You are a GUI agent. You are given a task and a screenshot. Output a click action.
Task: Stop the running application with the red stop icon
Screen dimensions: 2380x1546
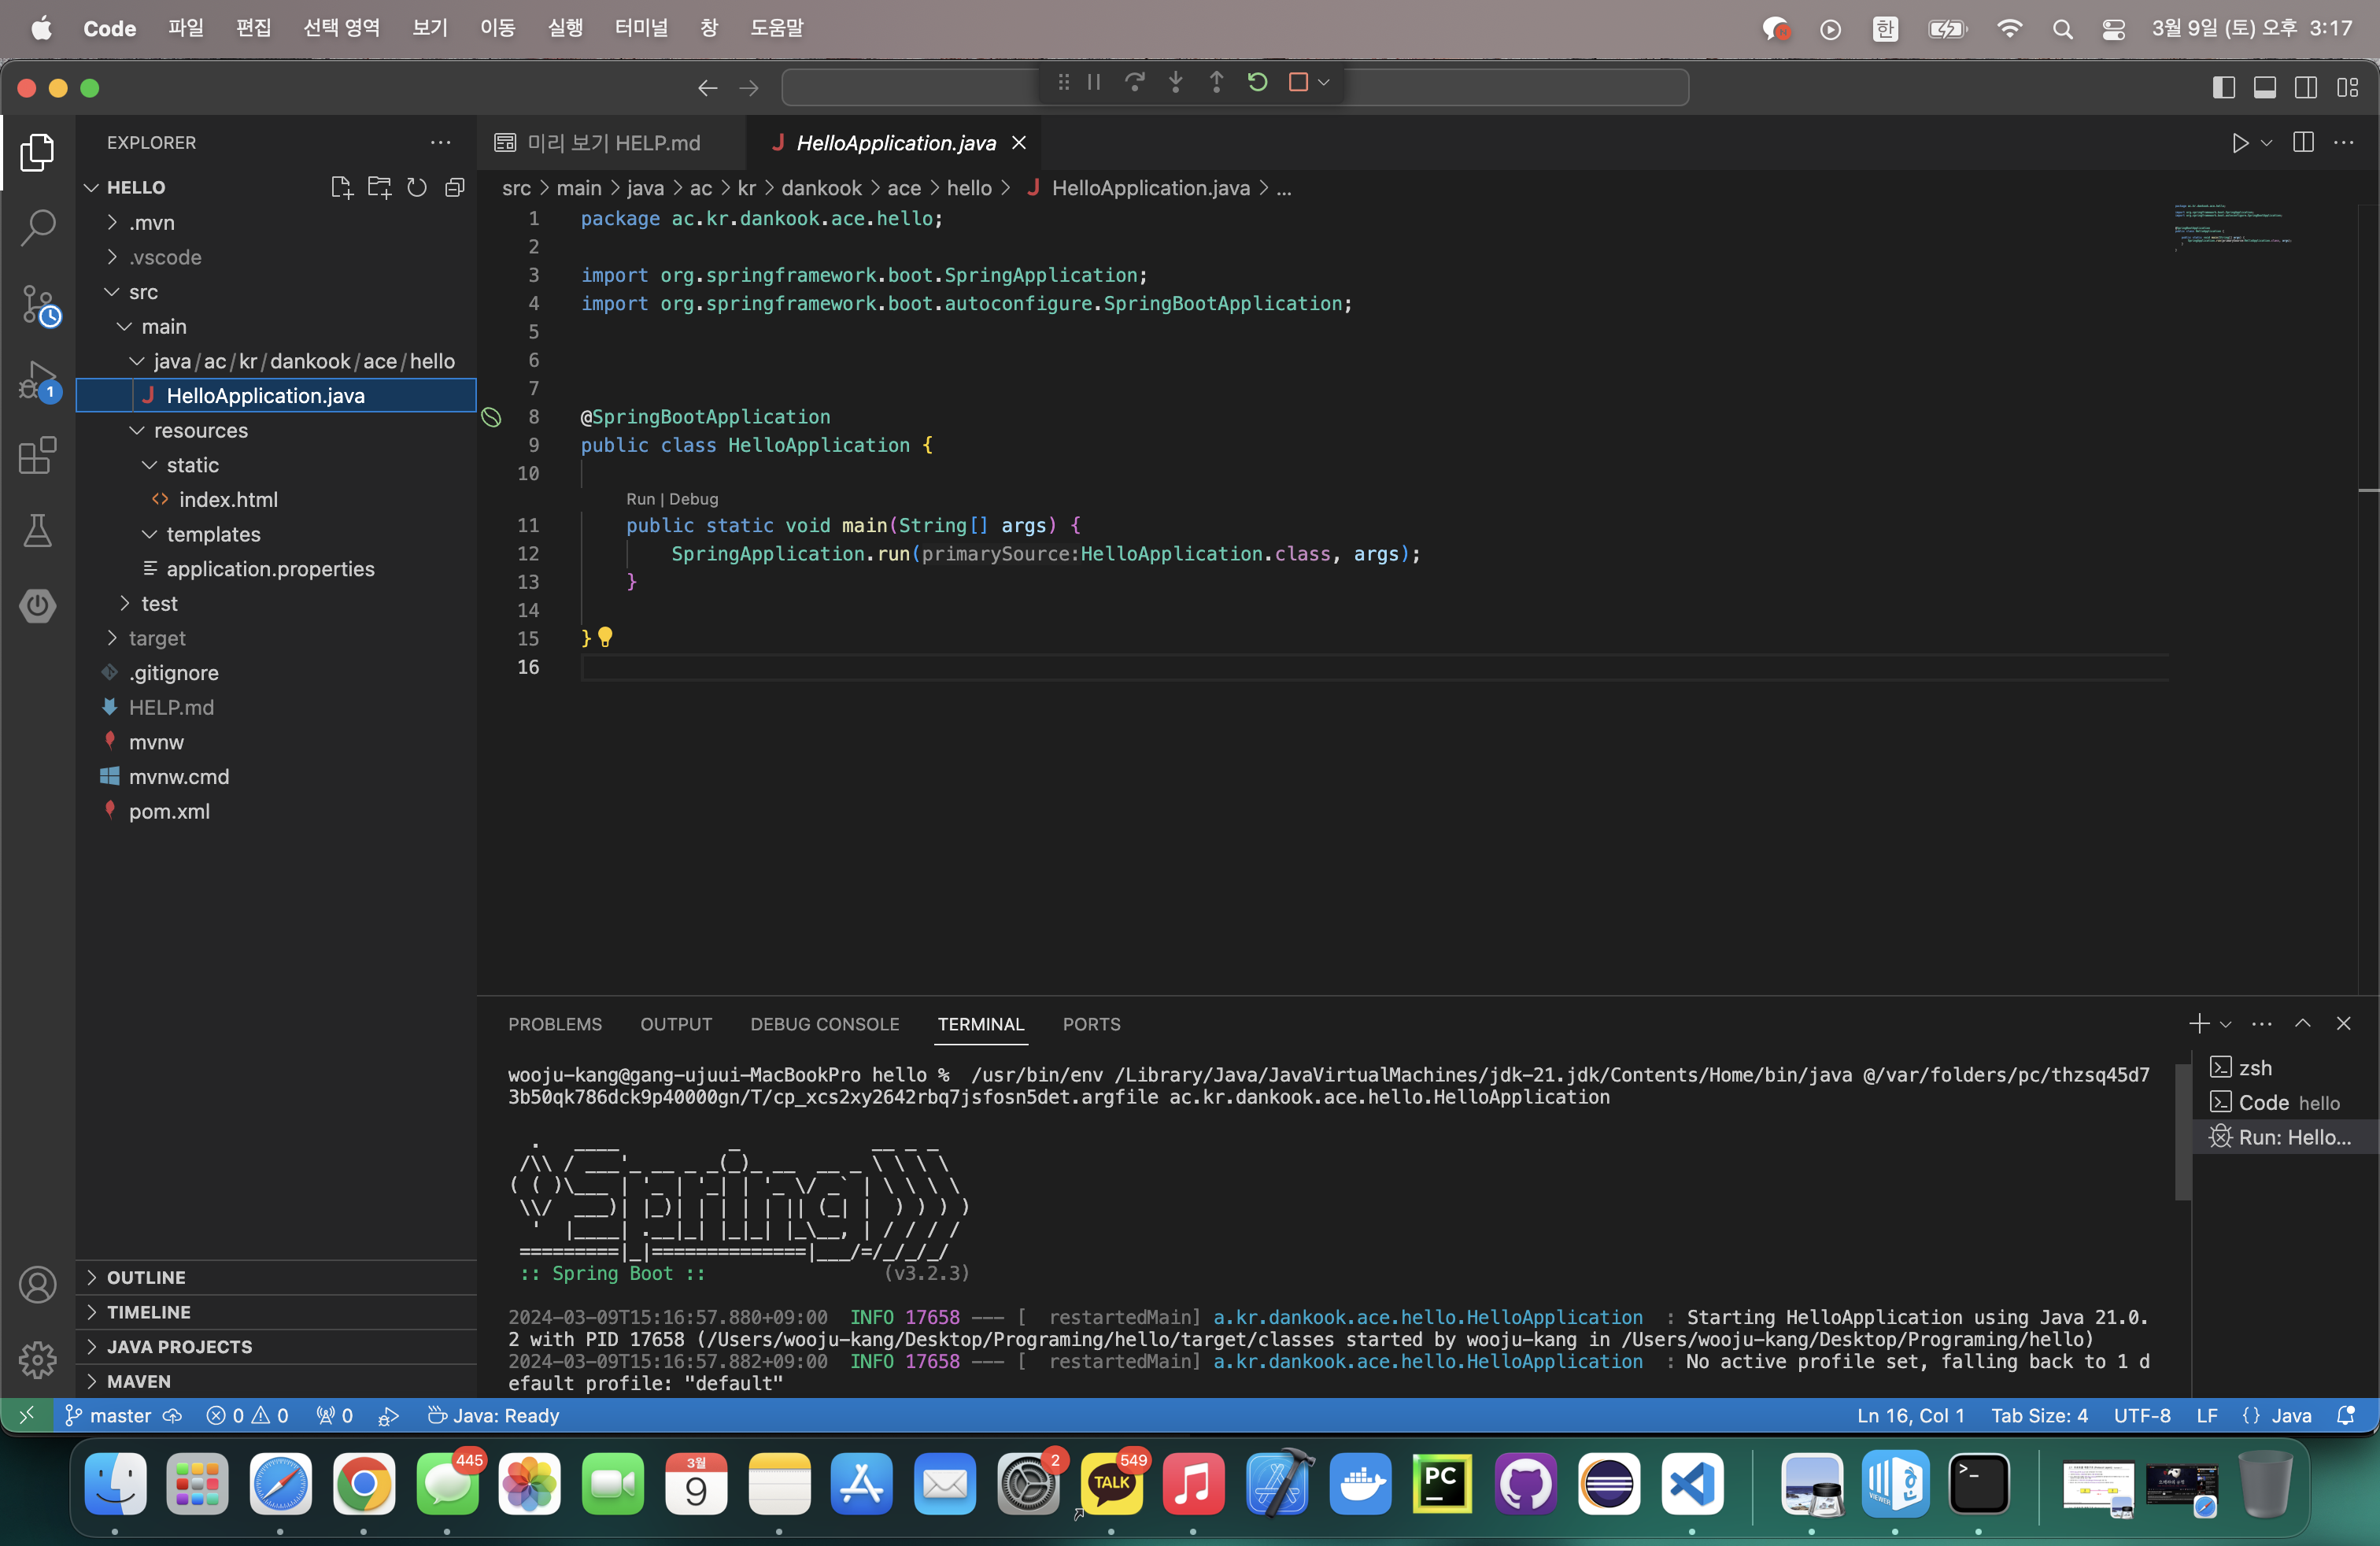pos(1298,82)
